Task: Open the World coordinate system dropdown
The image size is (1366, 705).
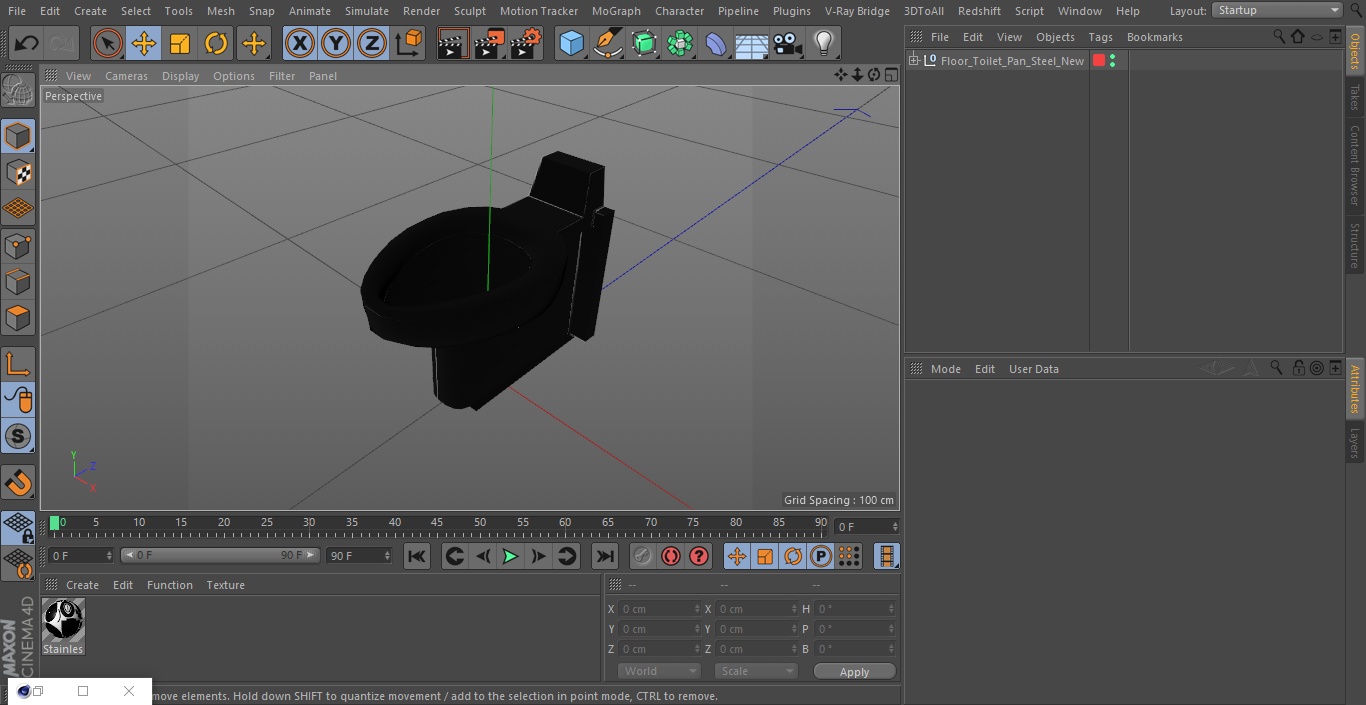Action: click(659, 671)
